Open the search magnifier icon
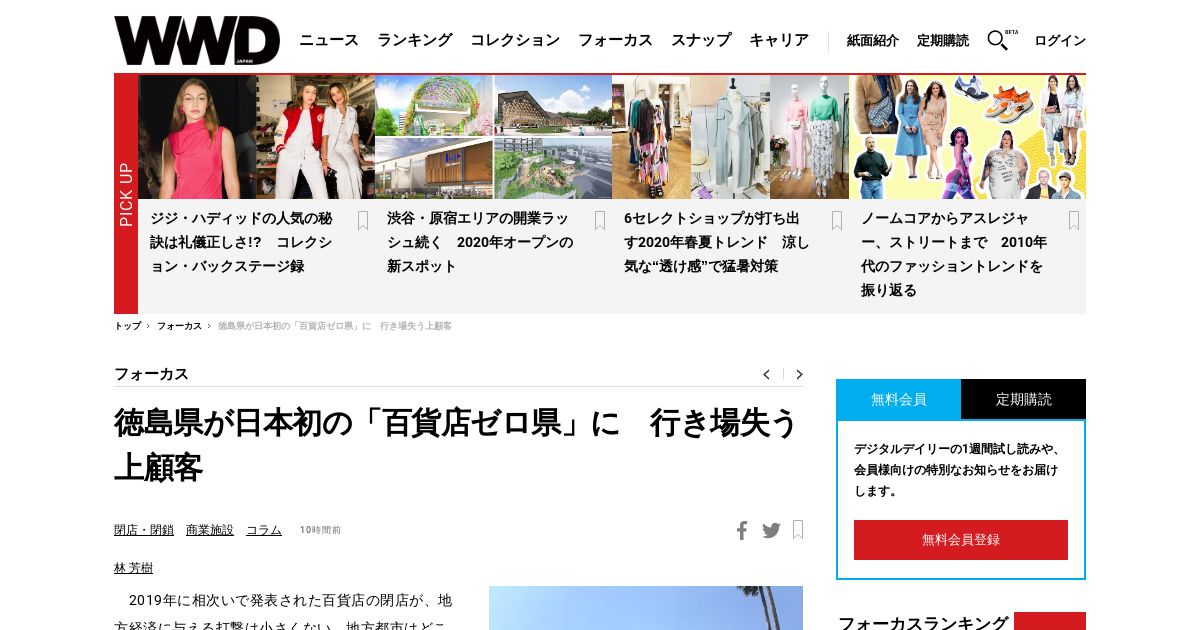Viewport: 1200px width, 630px height. tap(997, 40)
